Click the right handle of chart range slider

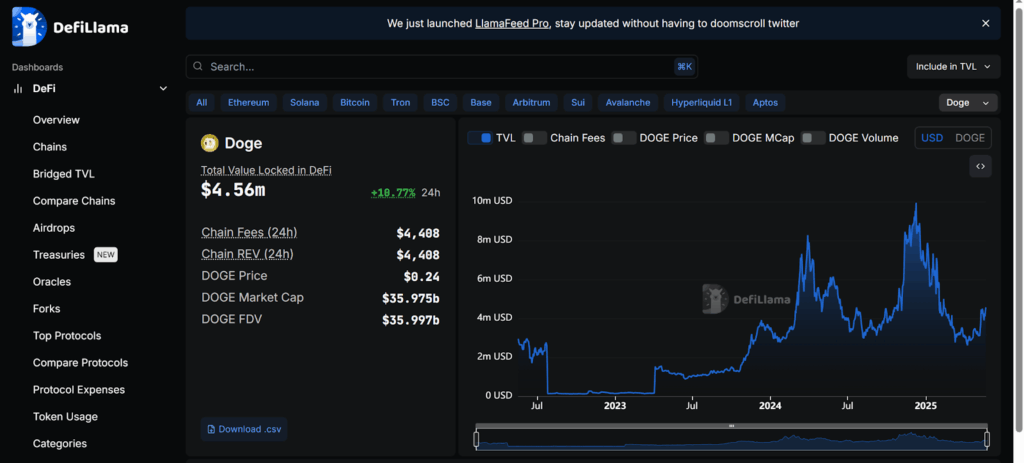click(x=987, y=439)
